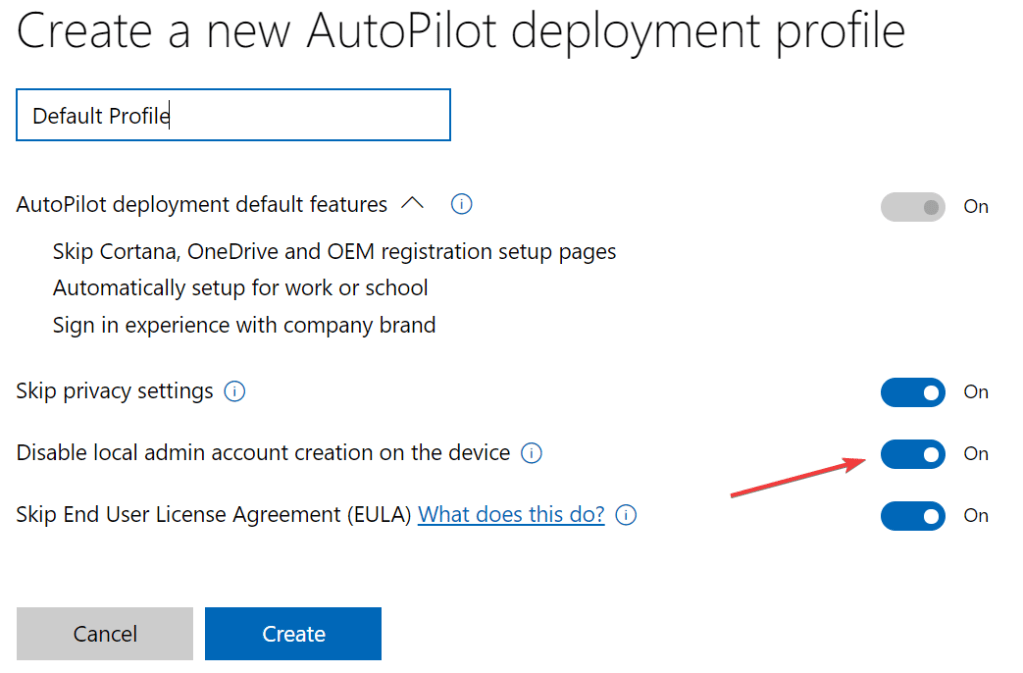This screenshot has height=673, width=1023.
Task: Click 'Skip End User License Agreement (EULA)' label
Action: click(x=213, y=515)
